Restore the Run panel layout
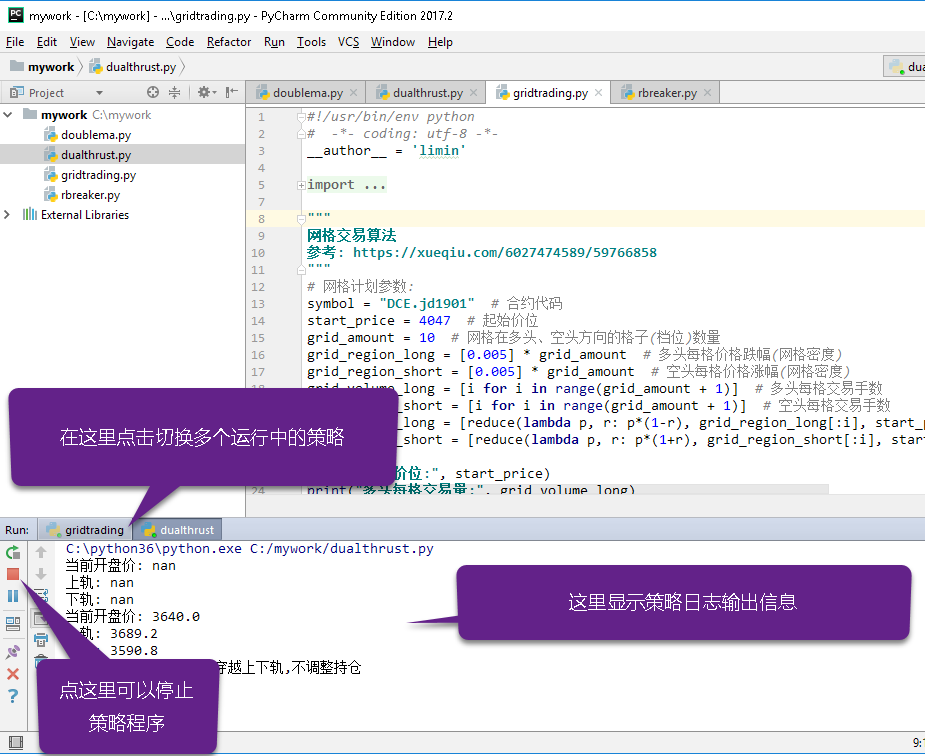Screen dimensions: 925x756 pos(13,624)
